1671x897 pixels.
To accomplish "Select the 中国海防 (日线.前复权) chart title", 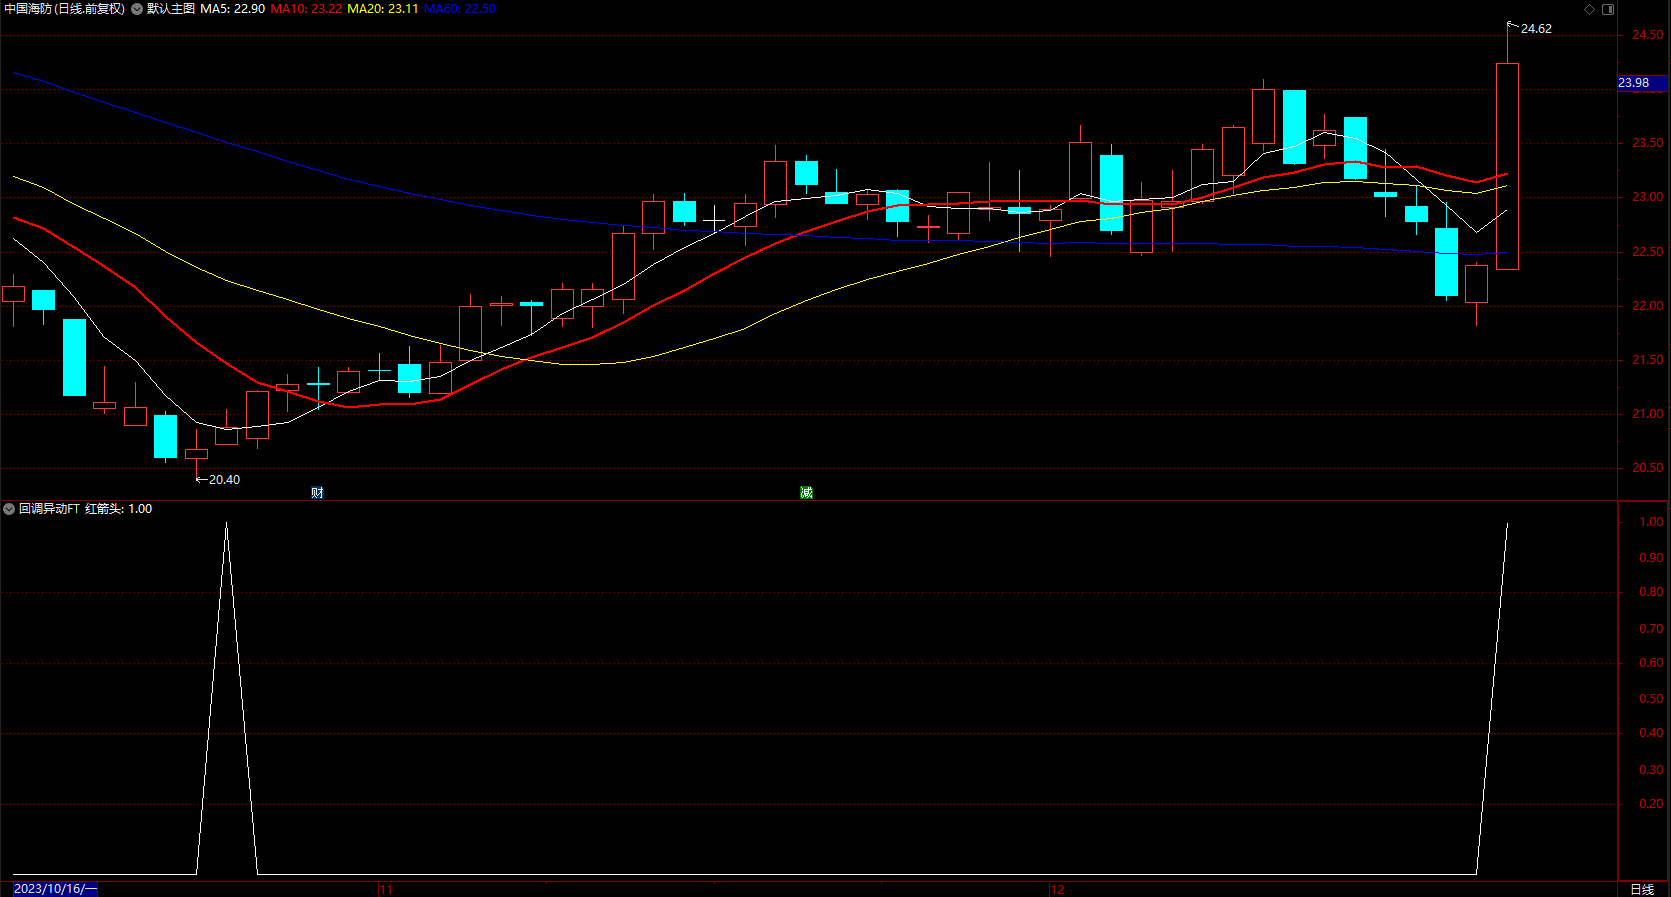I will (x=65, y=9).
